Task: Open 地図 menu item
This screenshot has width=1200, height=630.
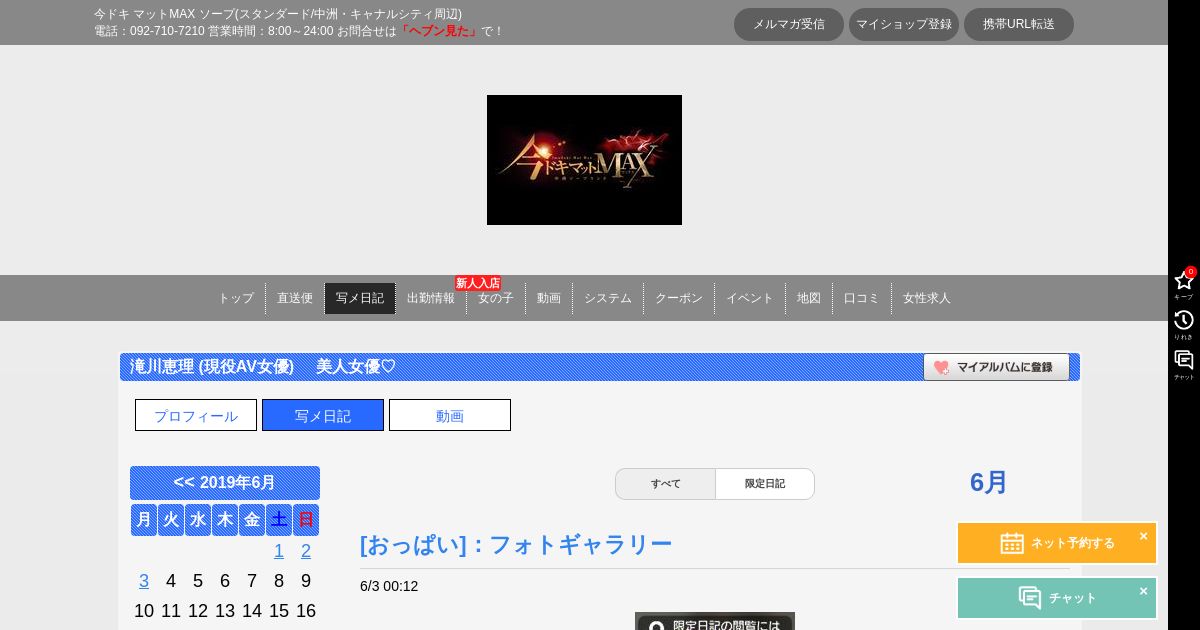Action: click(x=809, y=298)
